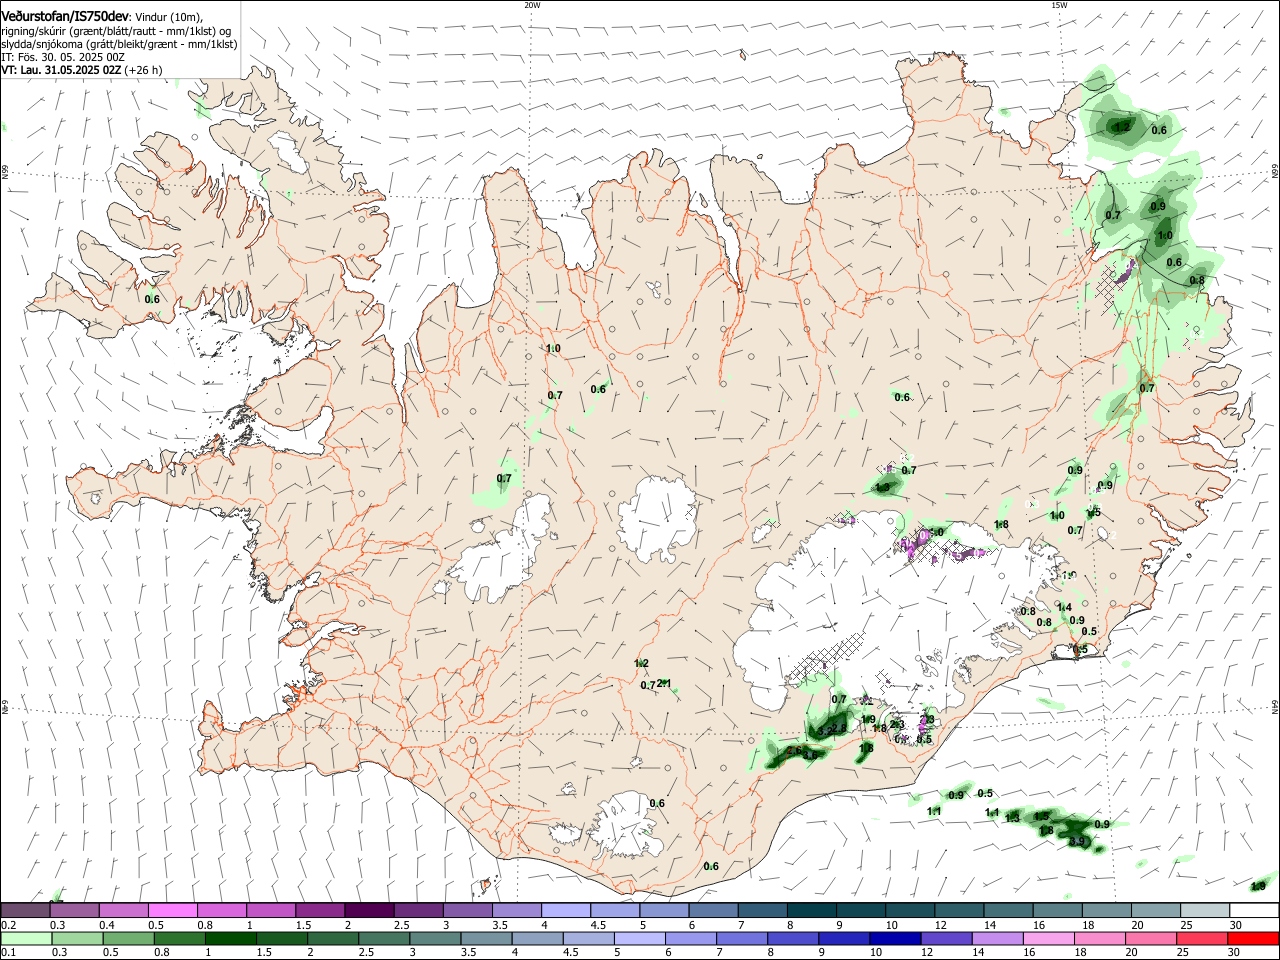The height and width of the screenshot is (960, 1280).
Task: Select the bright red lower swatch labeled 30
Action: tap(1254, 938)
